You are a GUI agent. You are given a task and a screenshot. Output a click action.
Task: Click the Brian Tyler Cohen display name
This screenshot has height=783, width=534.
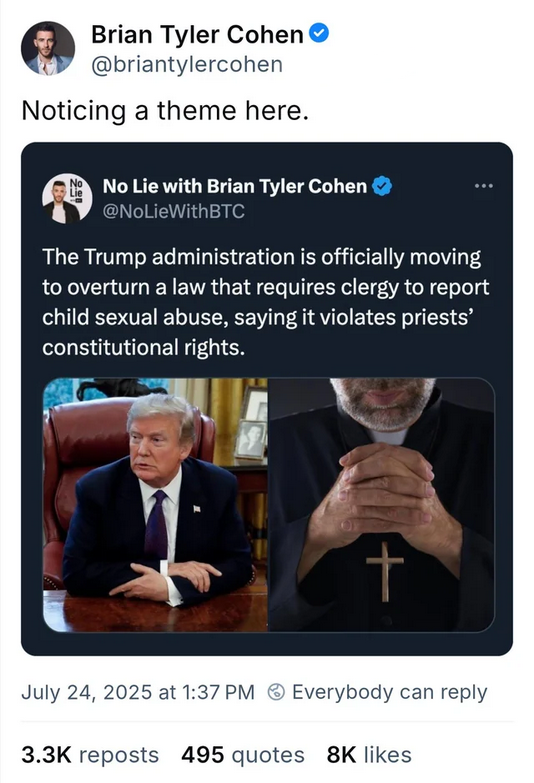197,34
